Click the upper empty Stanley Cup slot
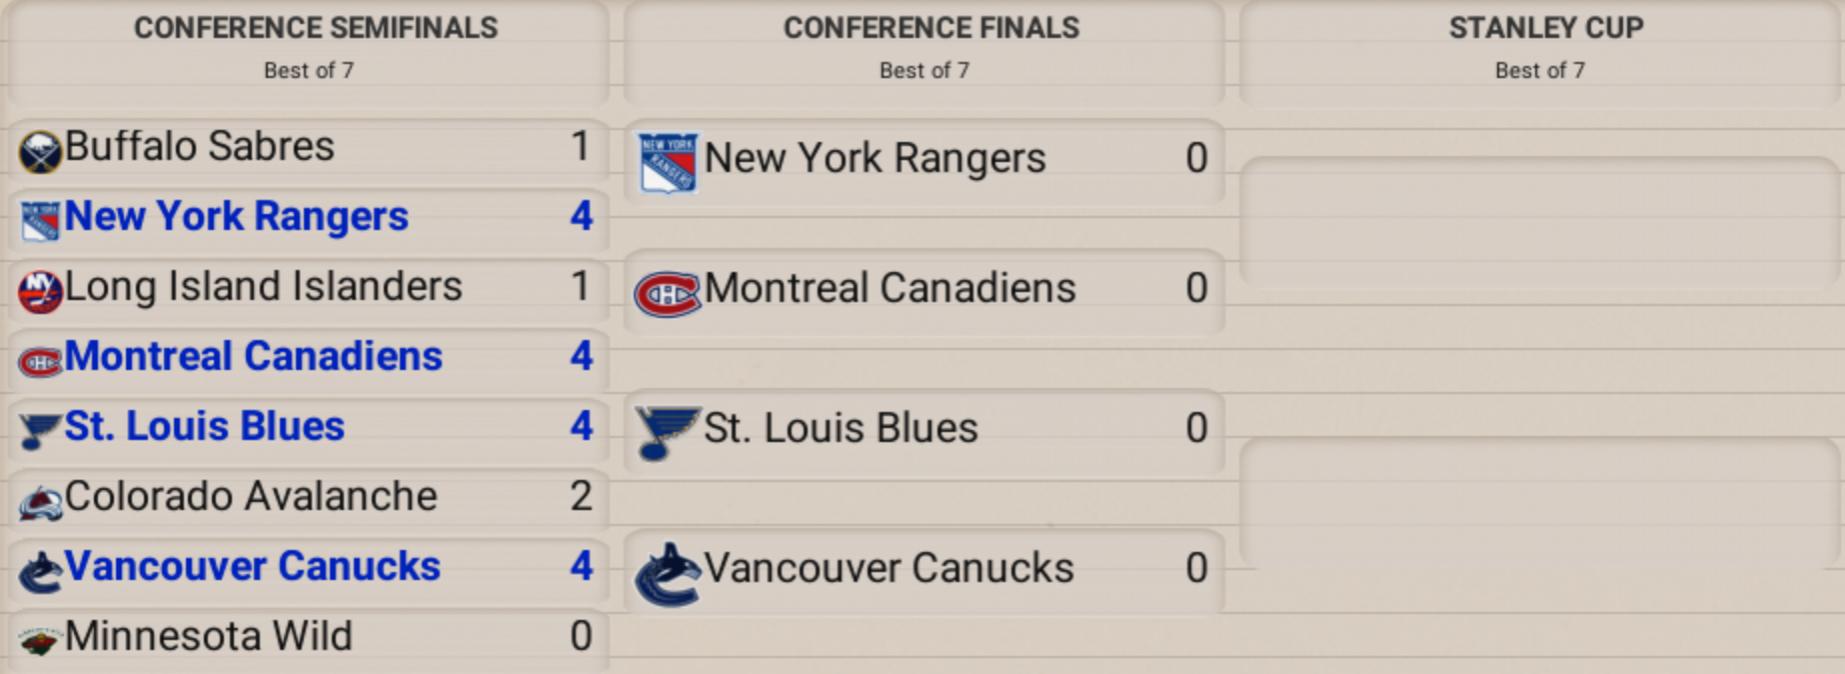 (x=1540, y=222)
